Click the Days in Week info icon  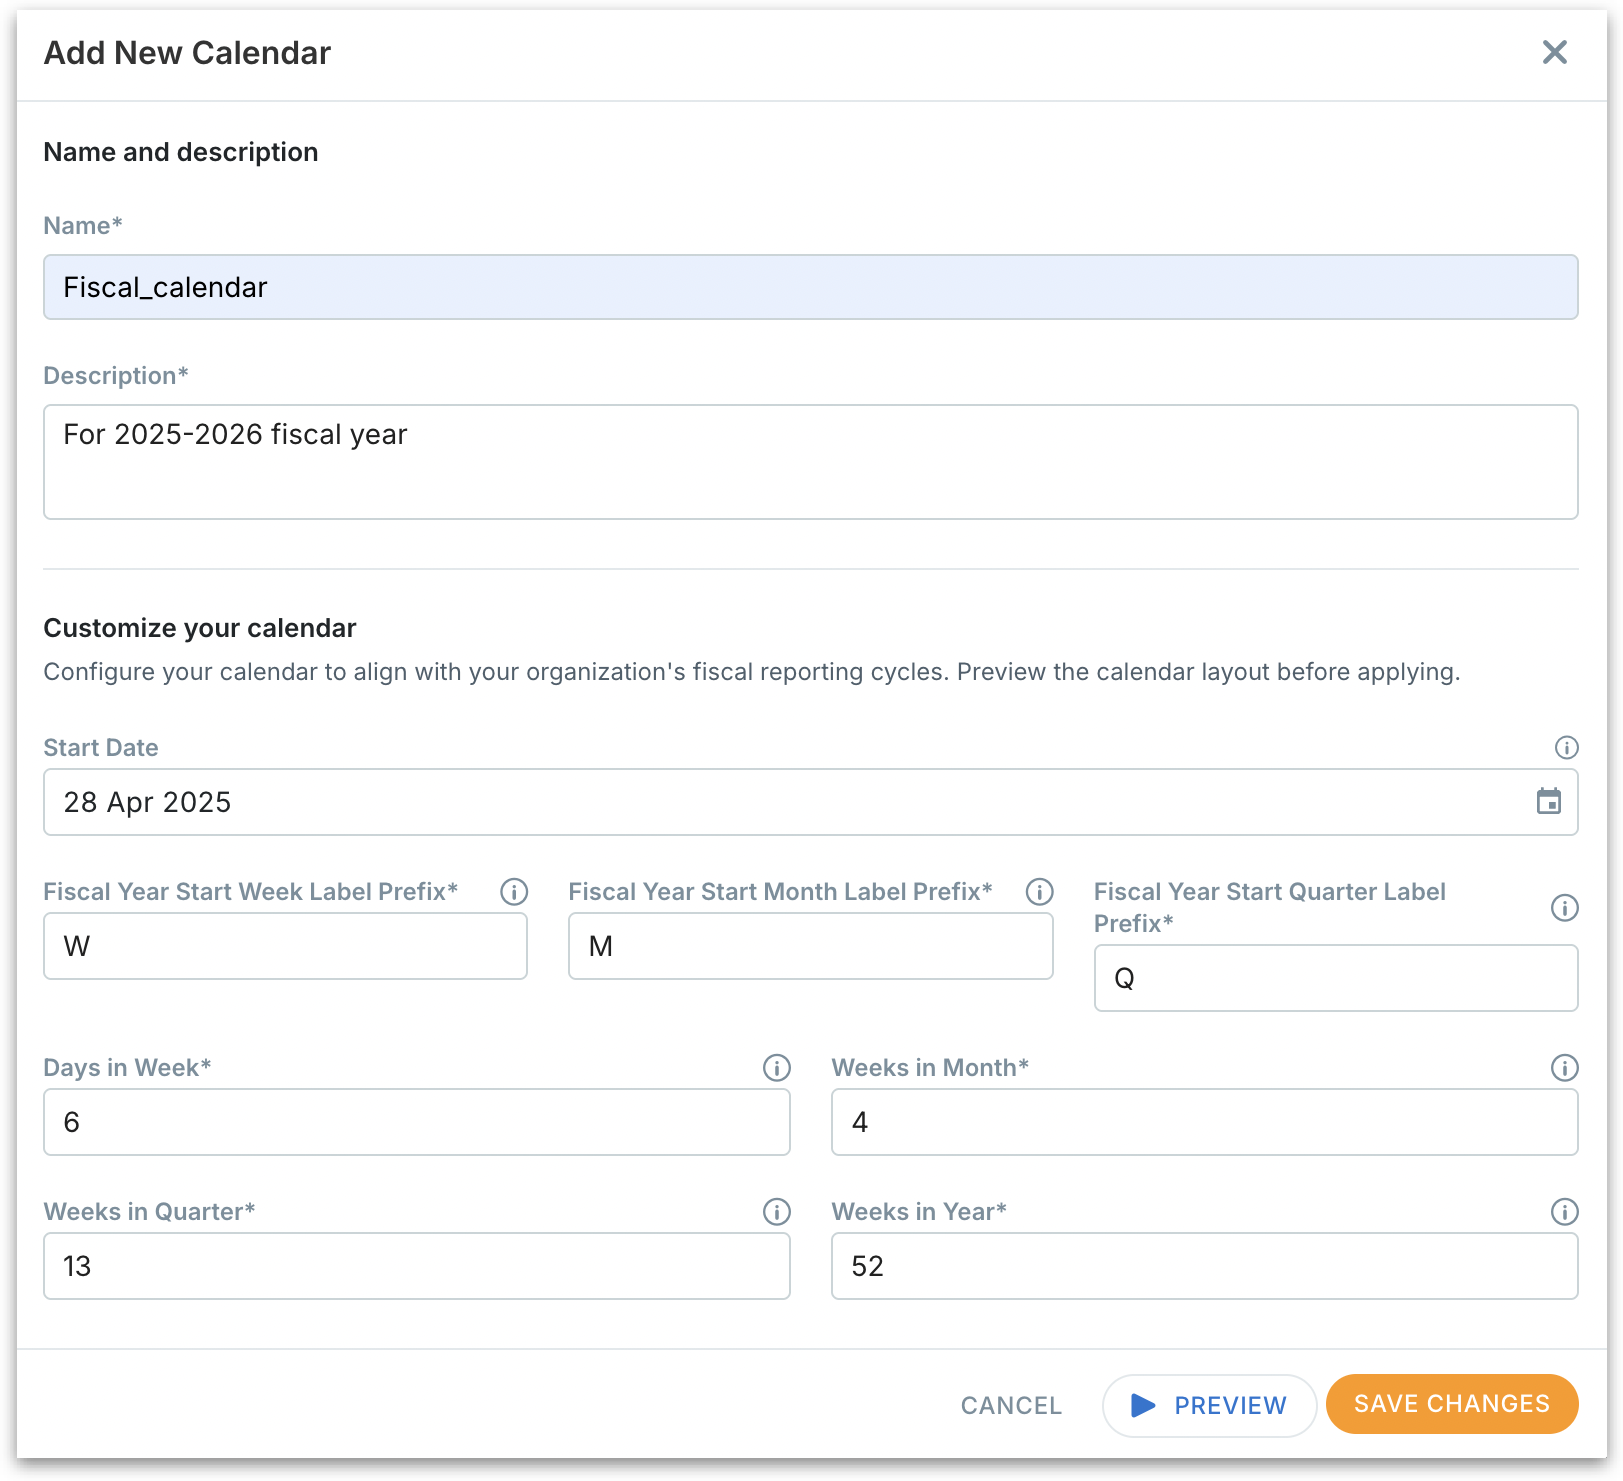coord(776,1067)
